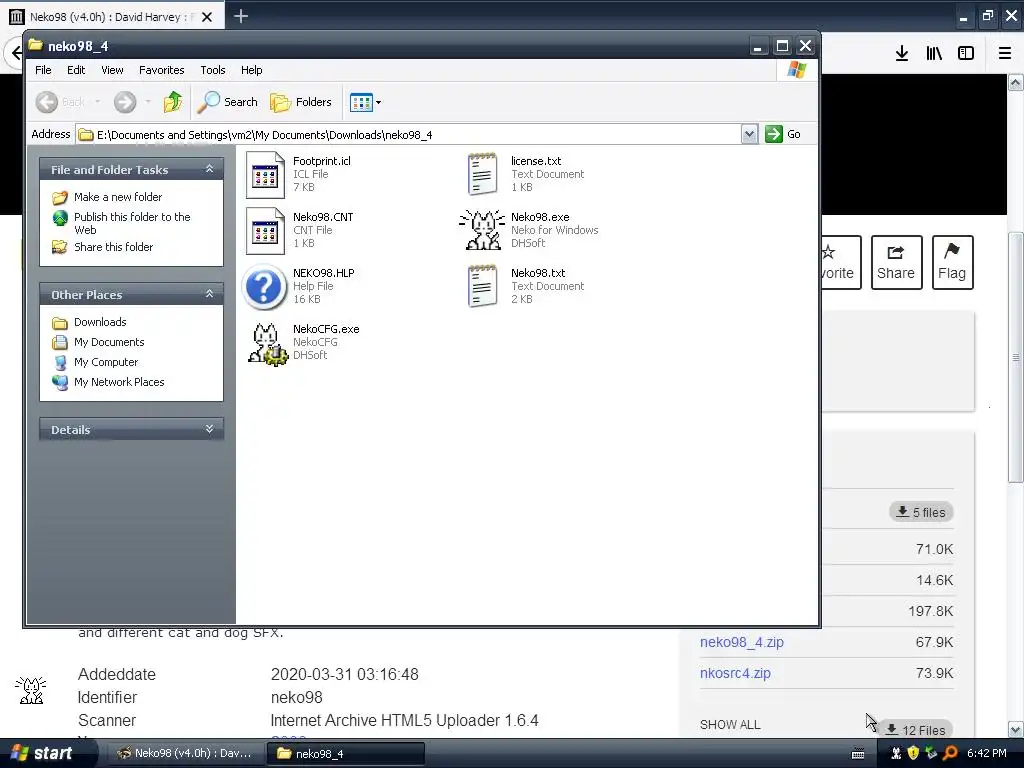Image resolution: width=1024 pixels, height=768 pixels.
Task: Open the Forward history dropdown arrow
Action: click(x=148, y=102)
